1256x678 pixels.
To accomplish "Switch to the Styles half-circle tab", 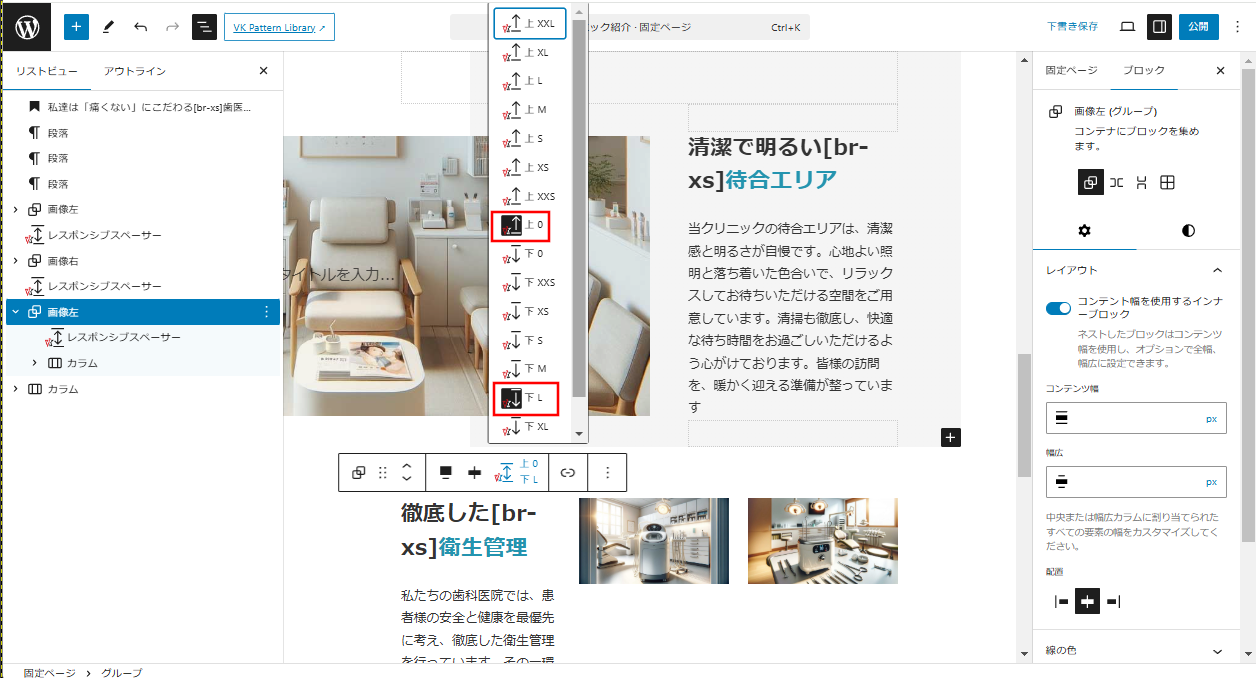I will (x=1188, y=230).
